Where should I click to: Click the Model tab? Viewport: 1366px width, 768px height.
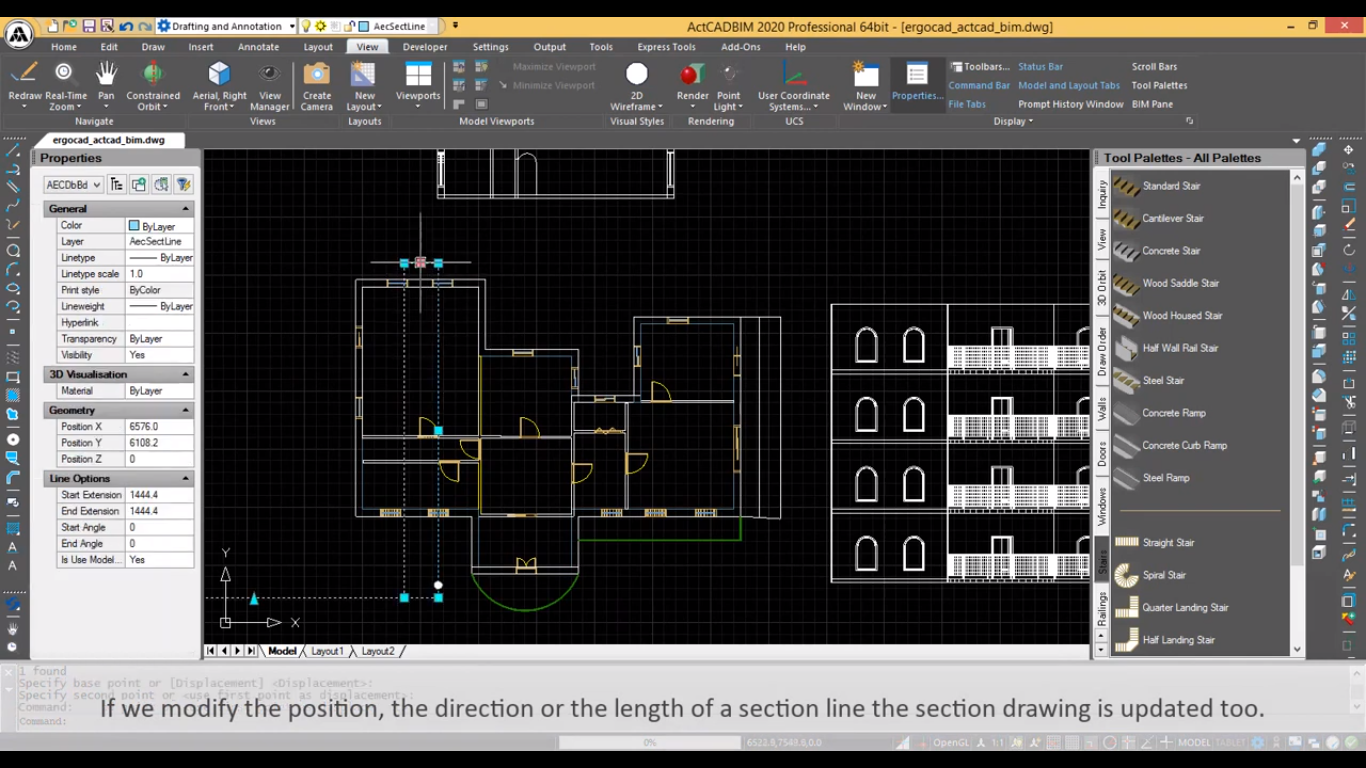(282, 651)
